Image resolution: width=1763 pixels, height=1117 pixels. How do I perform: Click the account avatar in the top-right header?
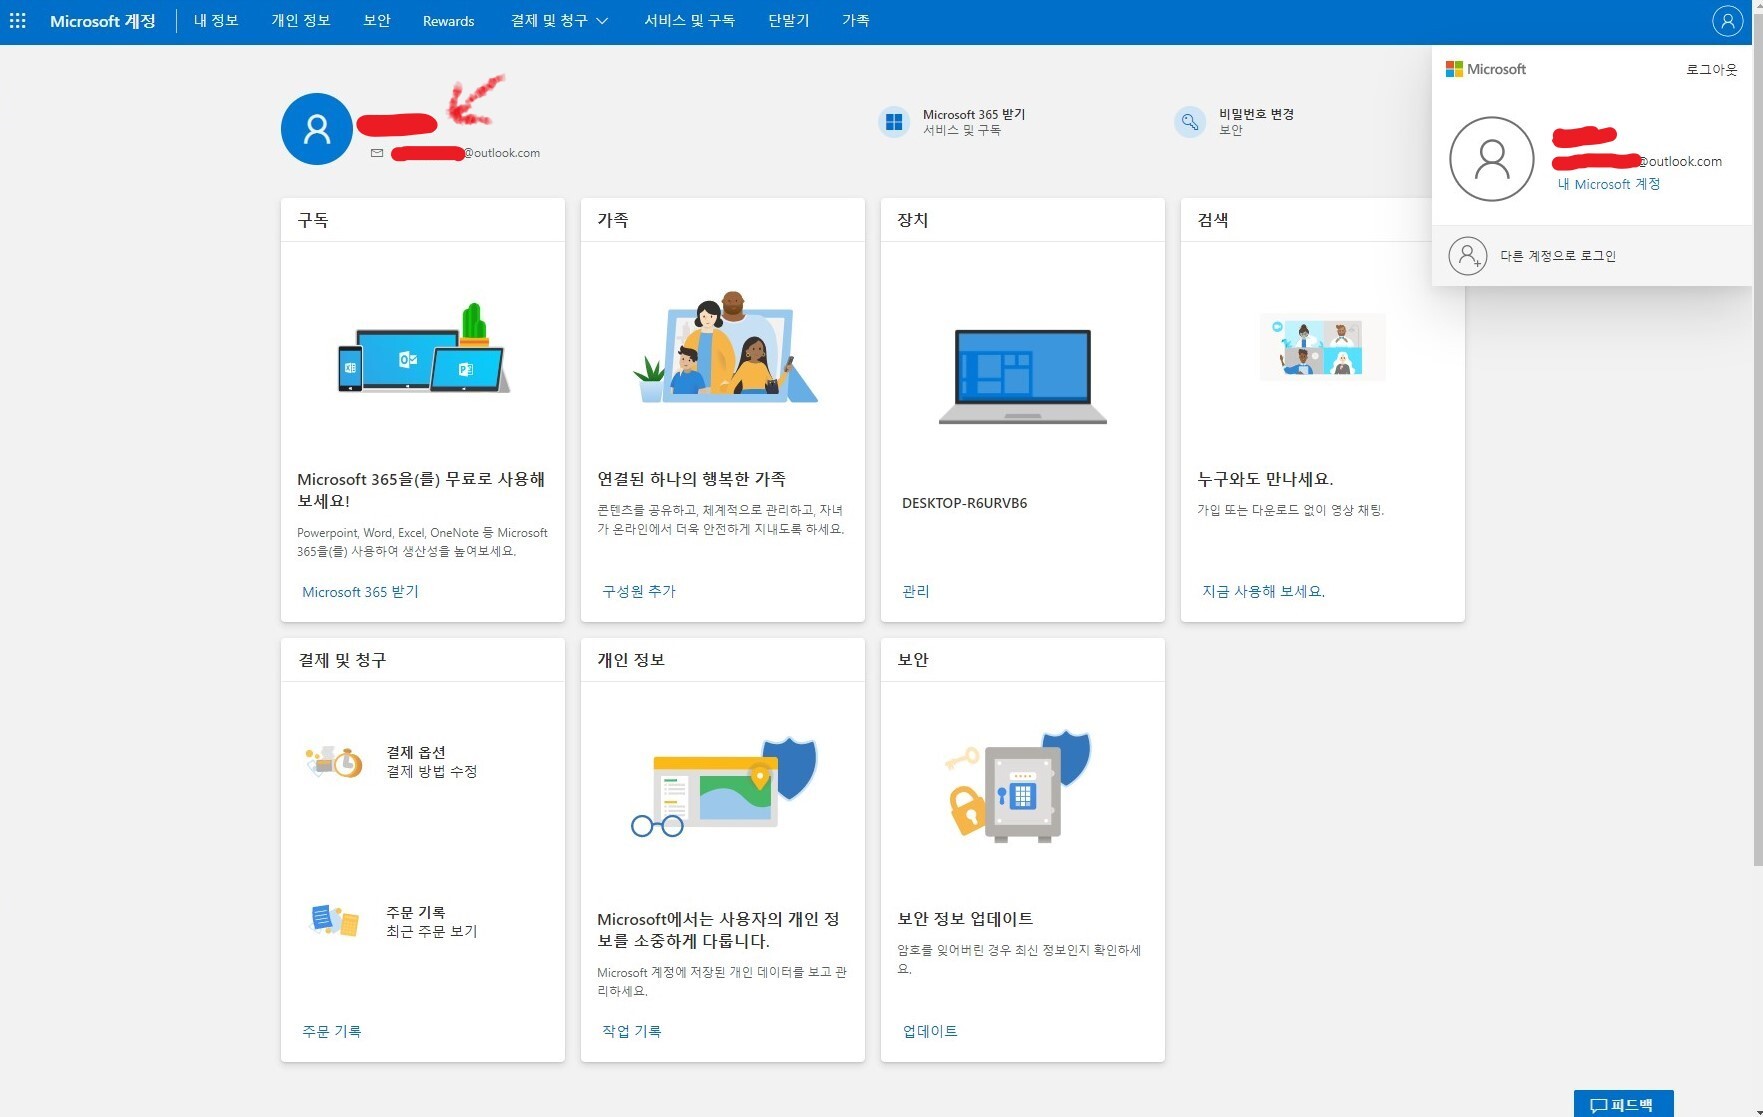(x=1727, y=21)
